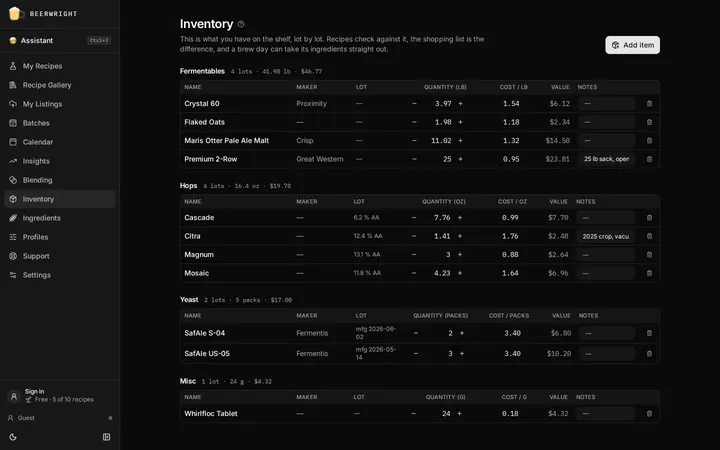The height and width of the screenshot is (450, 720).
Task: Delete the Citra hops lot
Action: (649, 236)
